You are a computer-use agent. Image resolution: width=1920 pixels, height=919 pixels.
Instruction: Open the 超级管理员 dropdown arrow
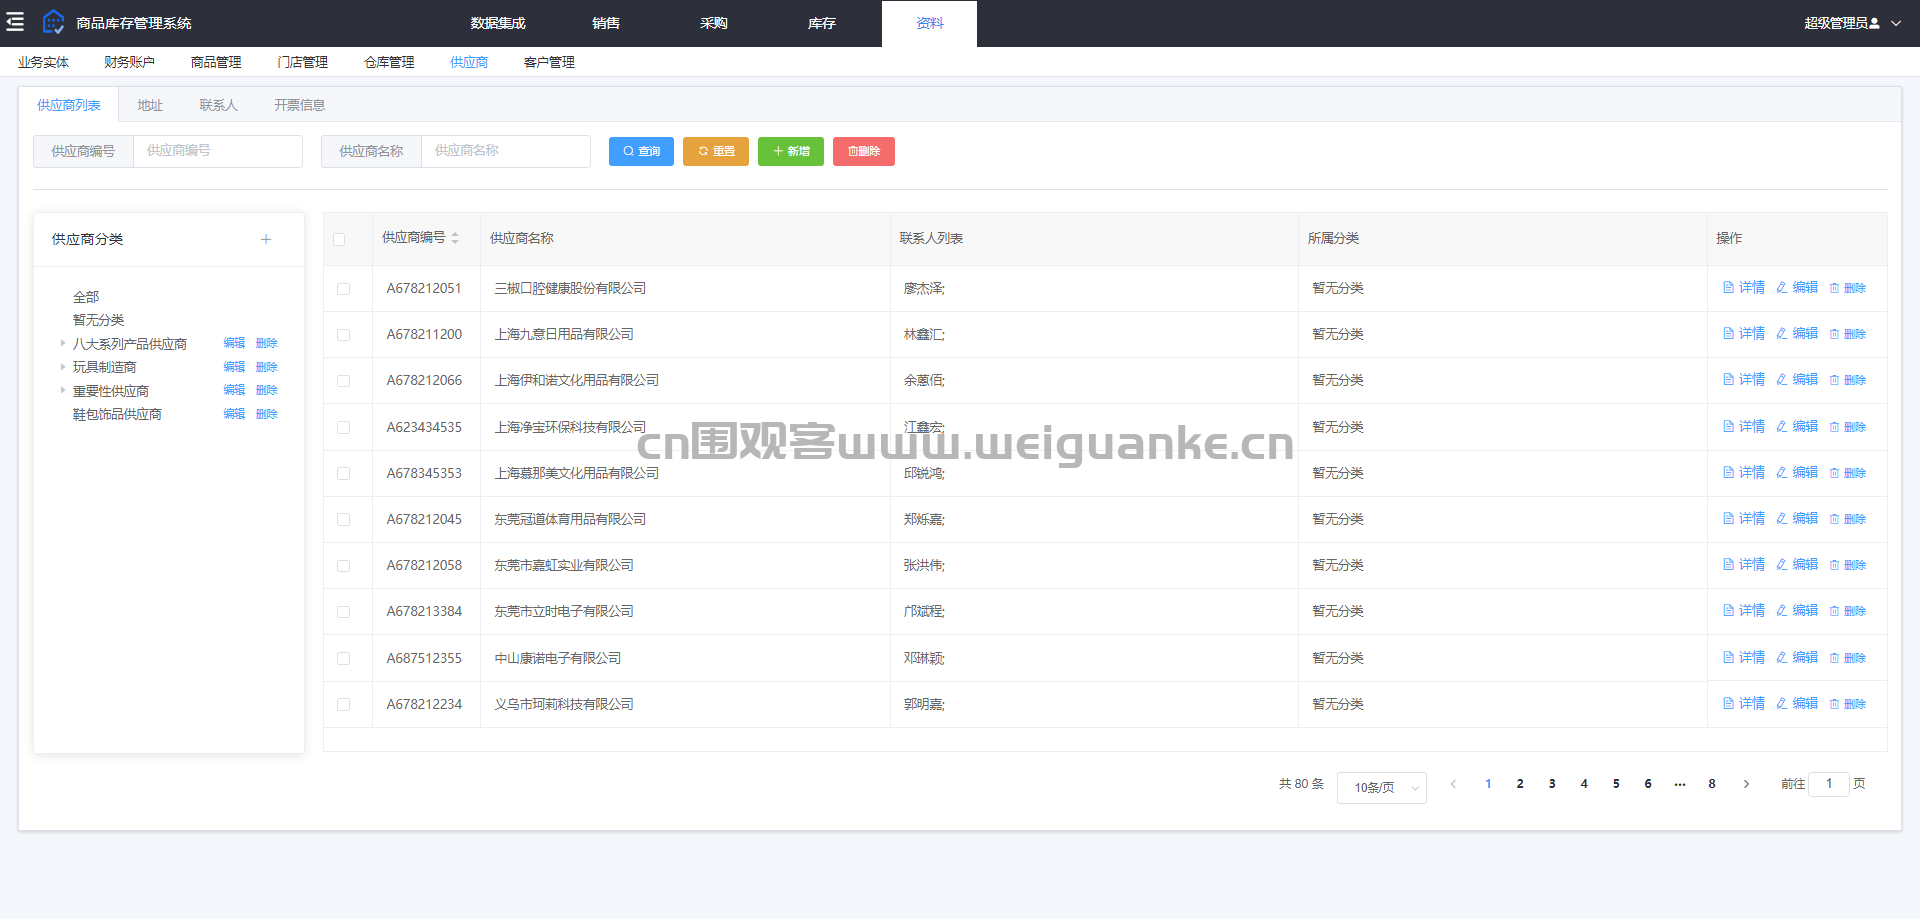(1896, 23)
